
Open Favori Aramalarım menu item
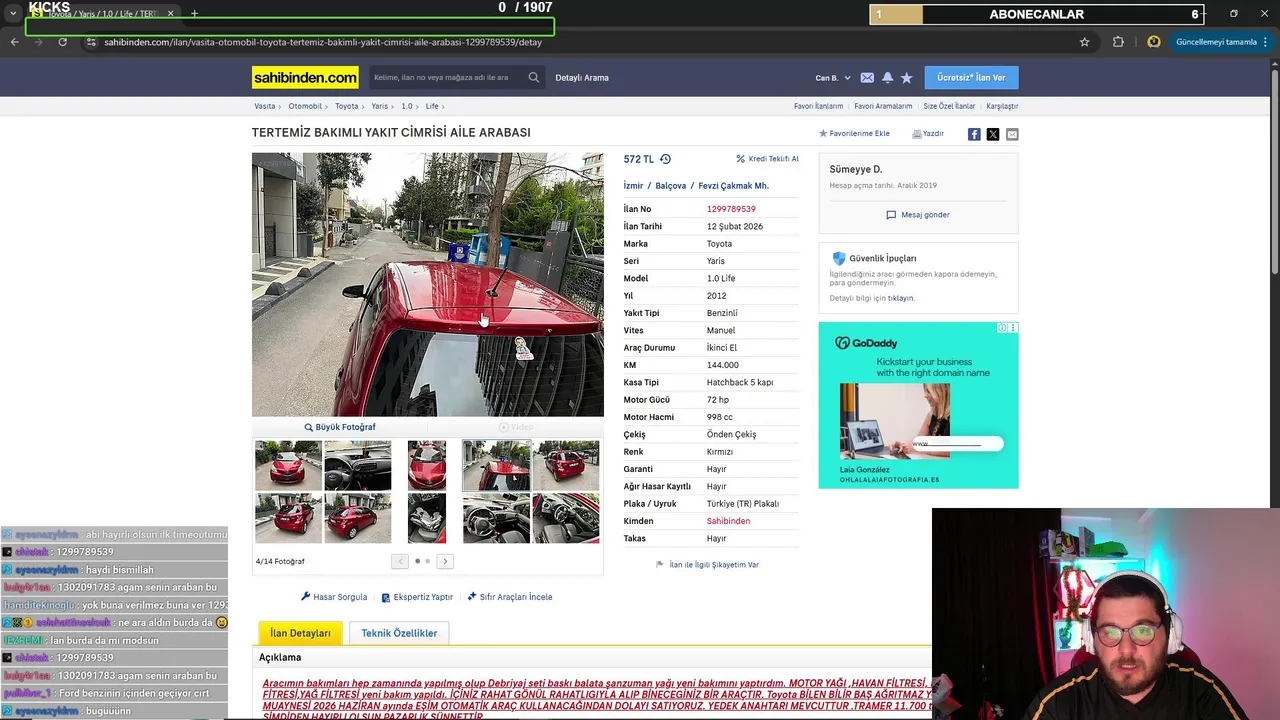tap(883, 106)
